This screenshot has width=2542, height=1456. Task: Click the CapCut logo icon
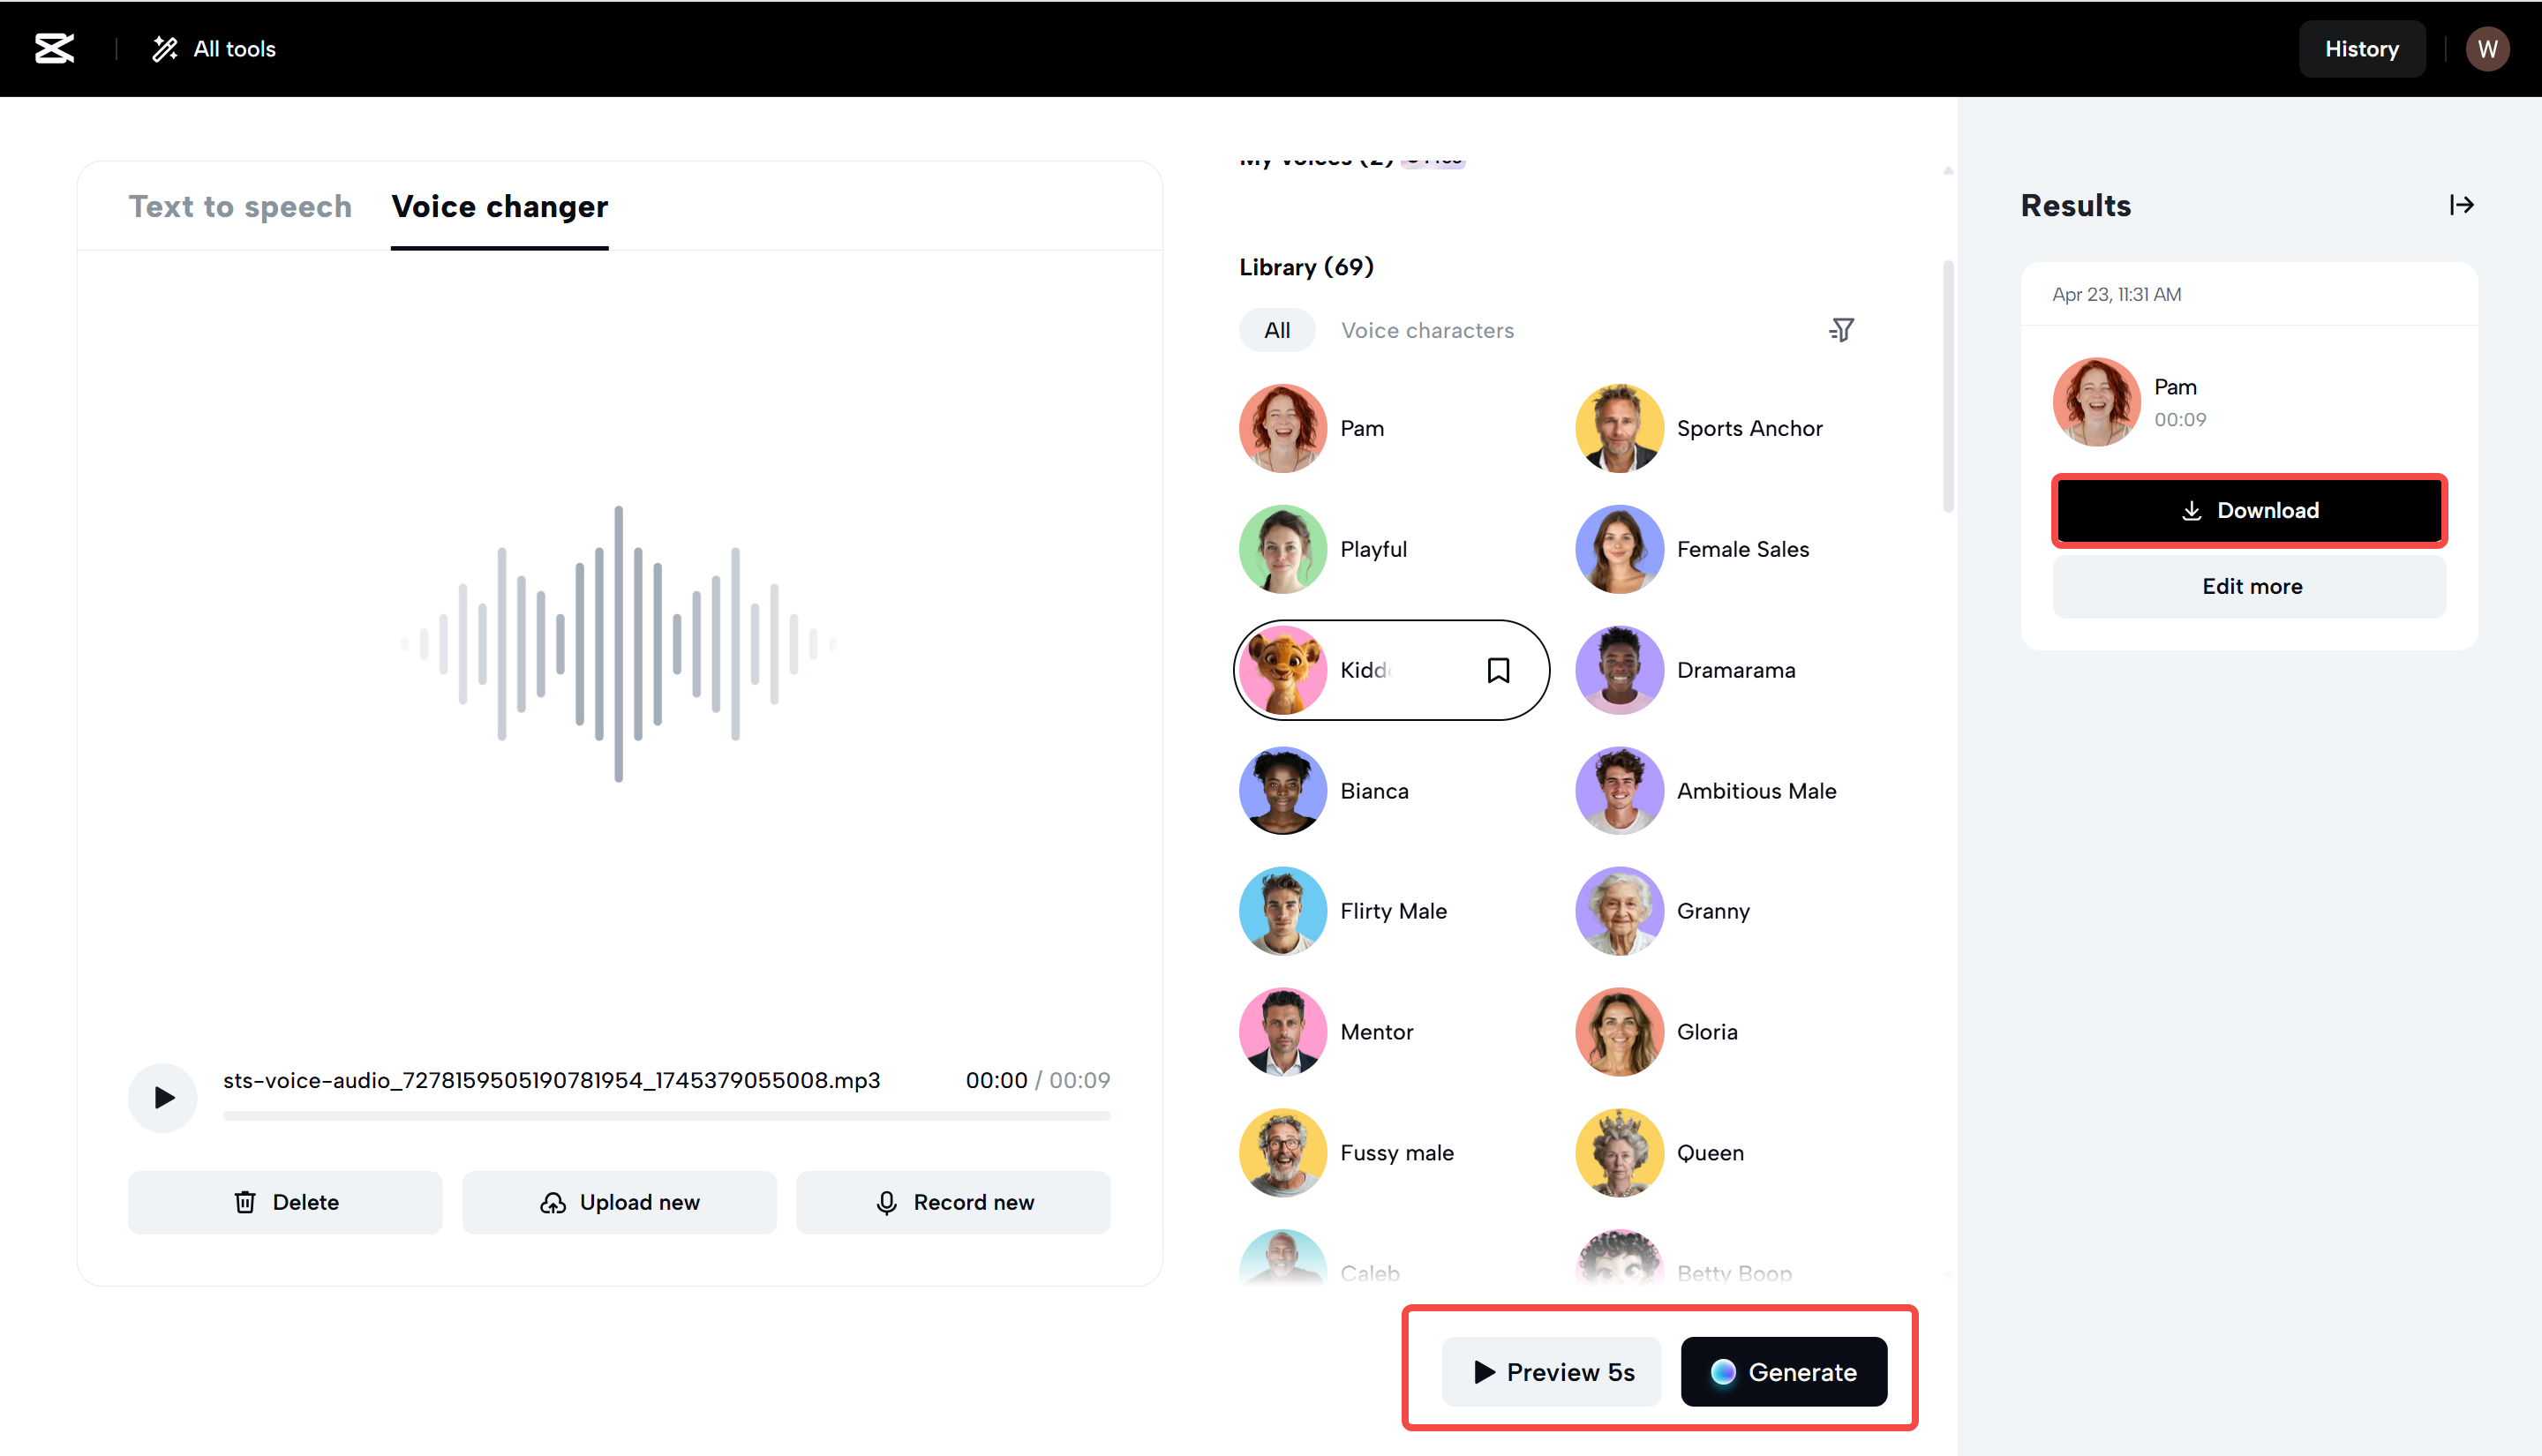tap(54, 48)
